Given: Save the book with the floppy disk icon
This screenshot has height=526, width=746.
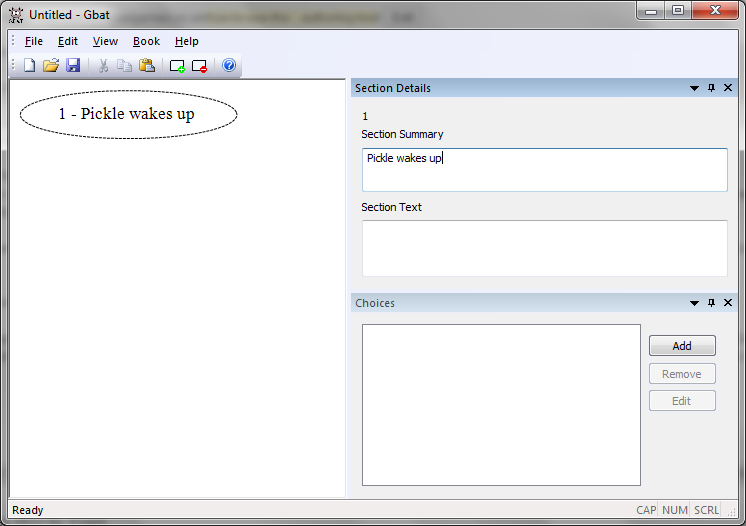Looking at the screenshot, I should pos(73,65).
